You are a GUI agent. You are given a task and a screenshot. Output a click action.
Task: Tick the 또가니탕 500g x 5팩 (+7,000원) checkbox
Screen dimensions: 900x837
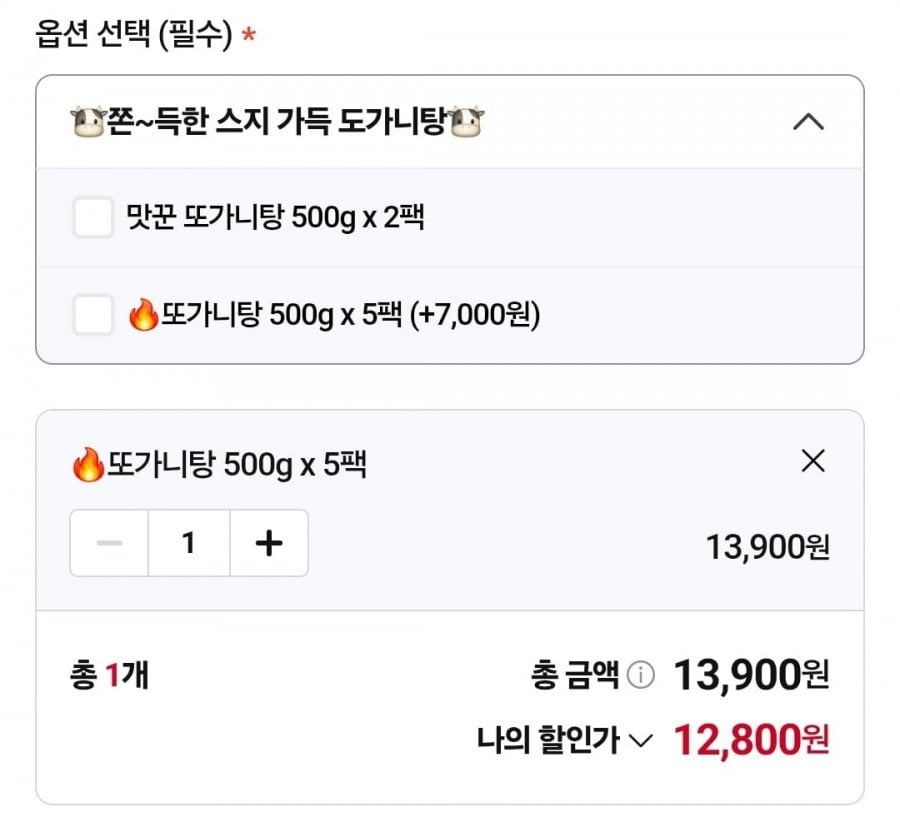pos(93,316)
